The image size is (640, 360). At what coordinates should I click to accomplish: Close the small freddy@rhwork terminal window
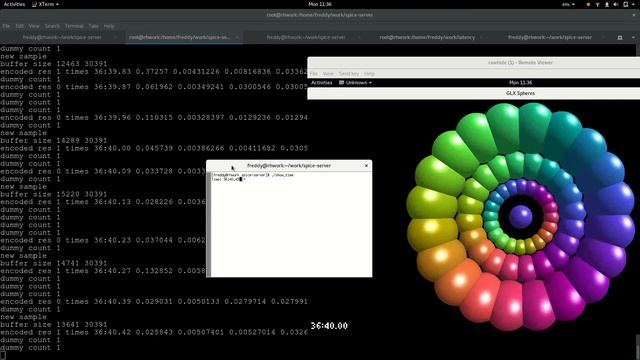[366, 166]
